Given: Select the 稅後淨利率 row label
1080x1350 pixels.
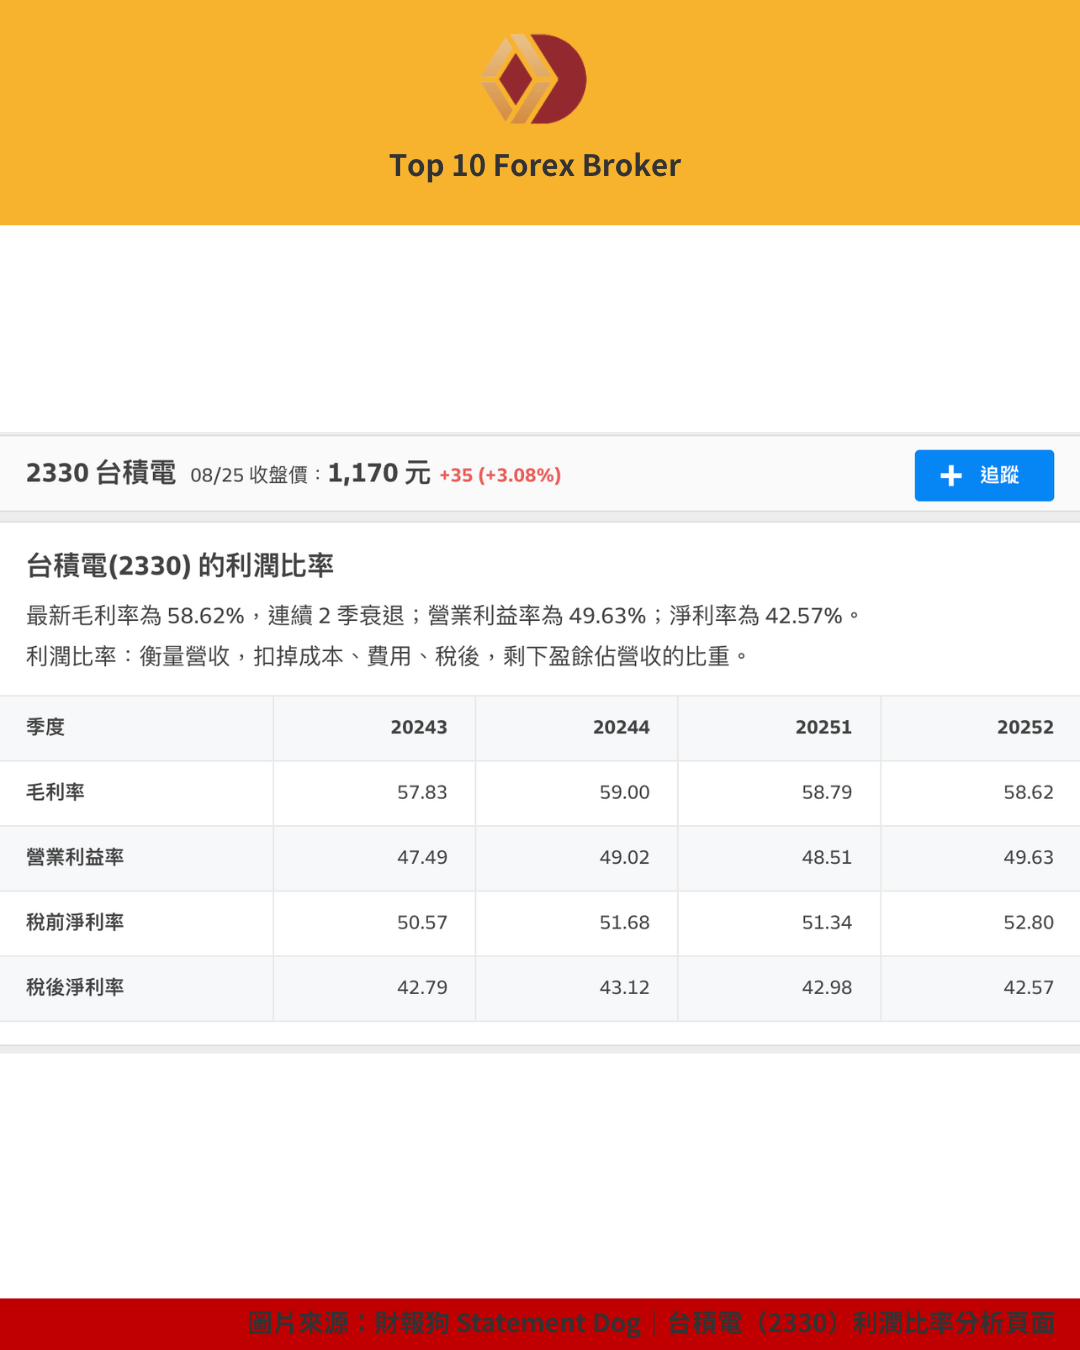Looking at the screenshot, I should pos(75,987).
